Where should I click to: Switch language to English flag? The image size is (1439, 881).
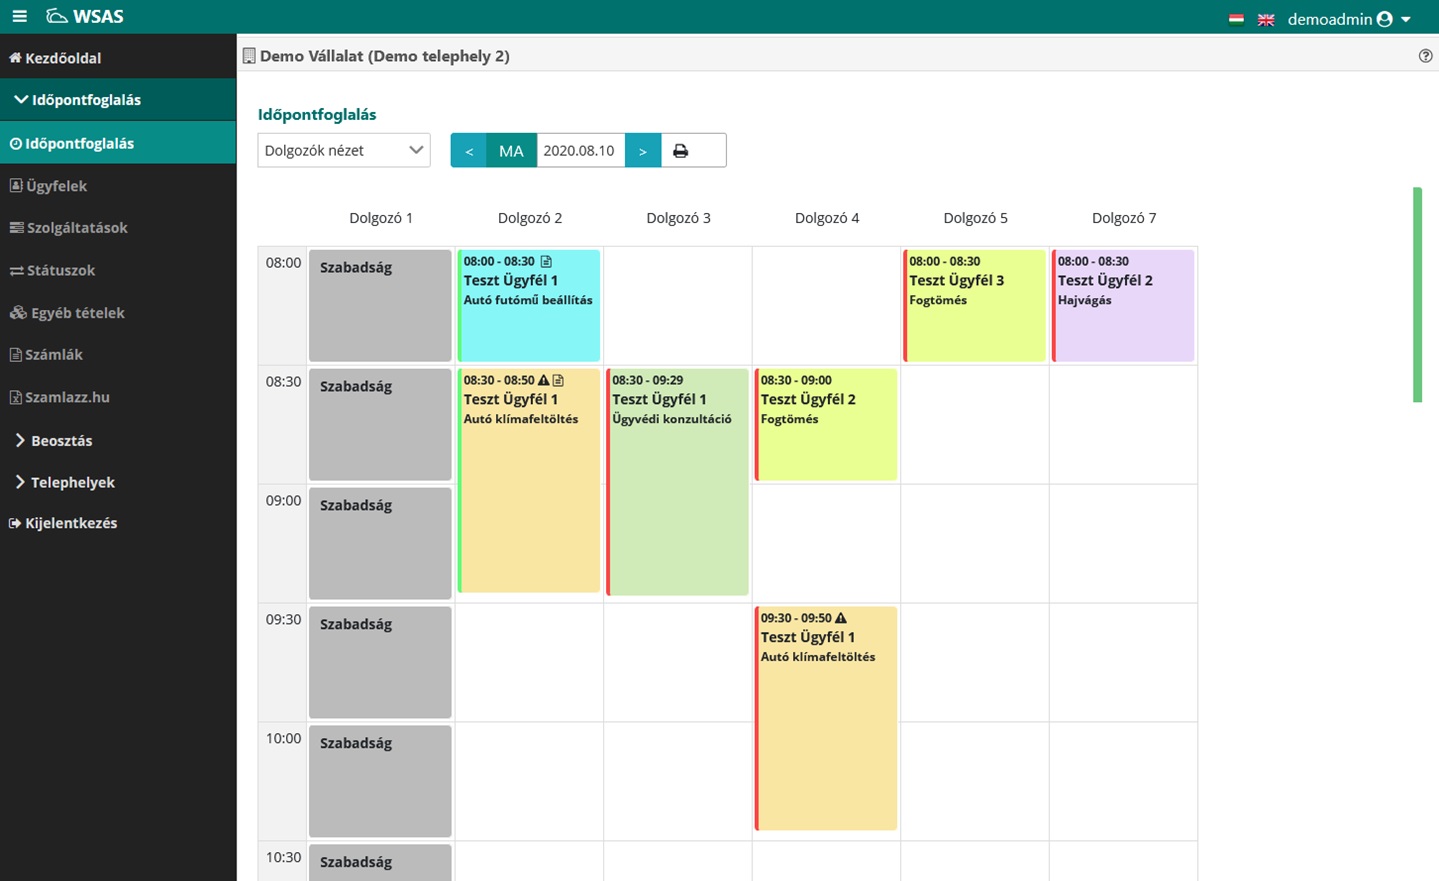[1266, 19]
